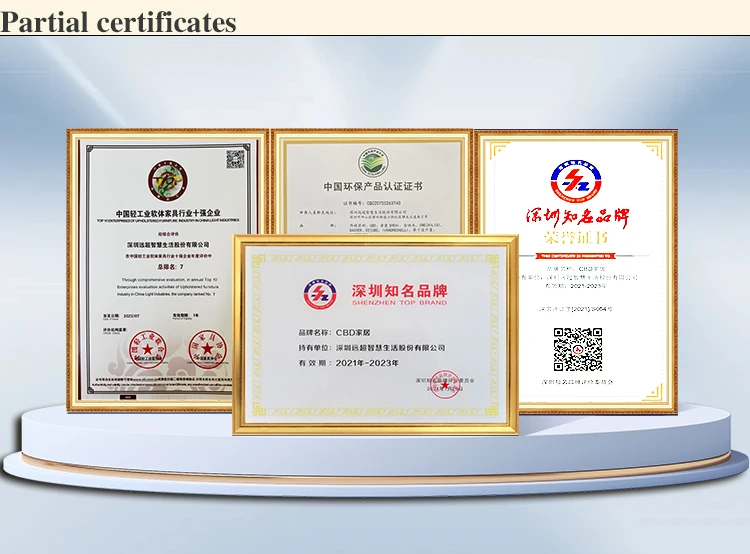Click right red seal stamp on Top 10 certificate
750x554 pixels.
[207, 349]
